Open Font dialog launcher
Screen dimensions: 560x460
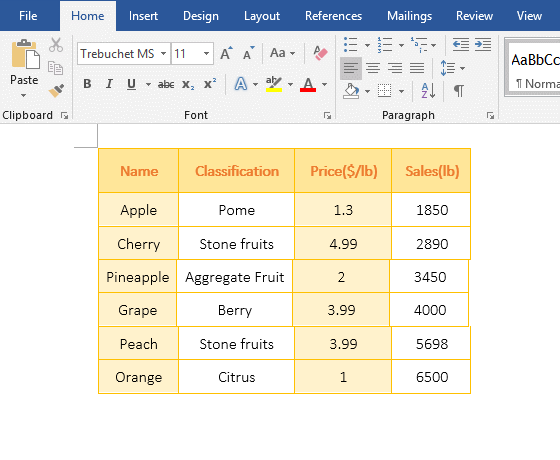coord(327,115)
